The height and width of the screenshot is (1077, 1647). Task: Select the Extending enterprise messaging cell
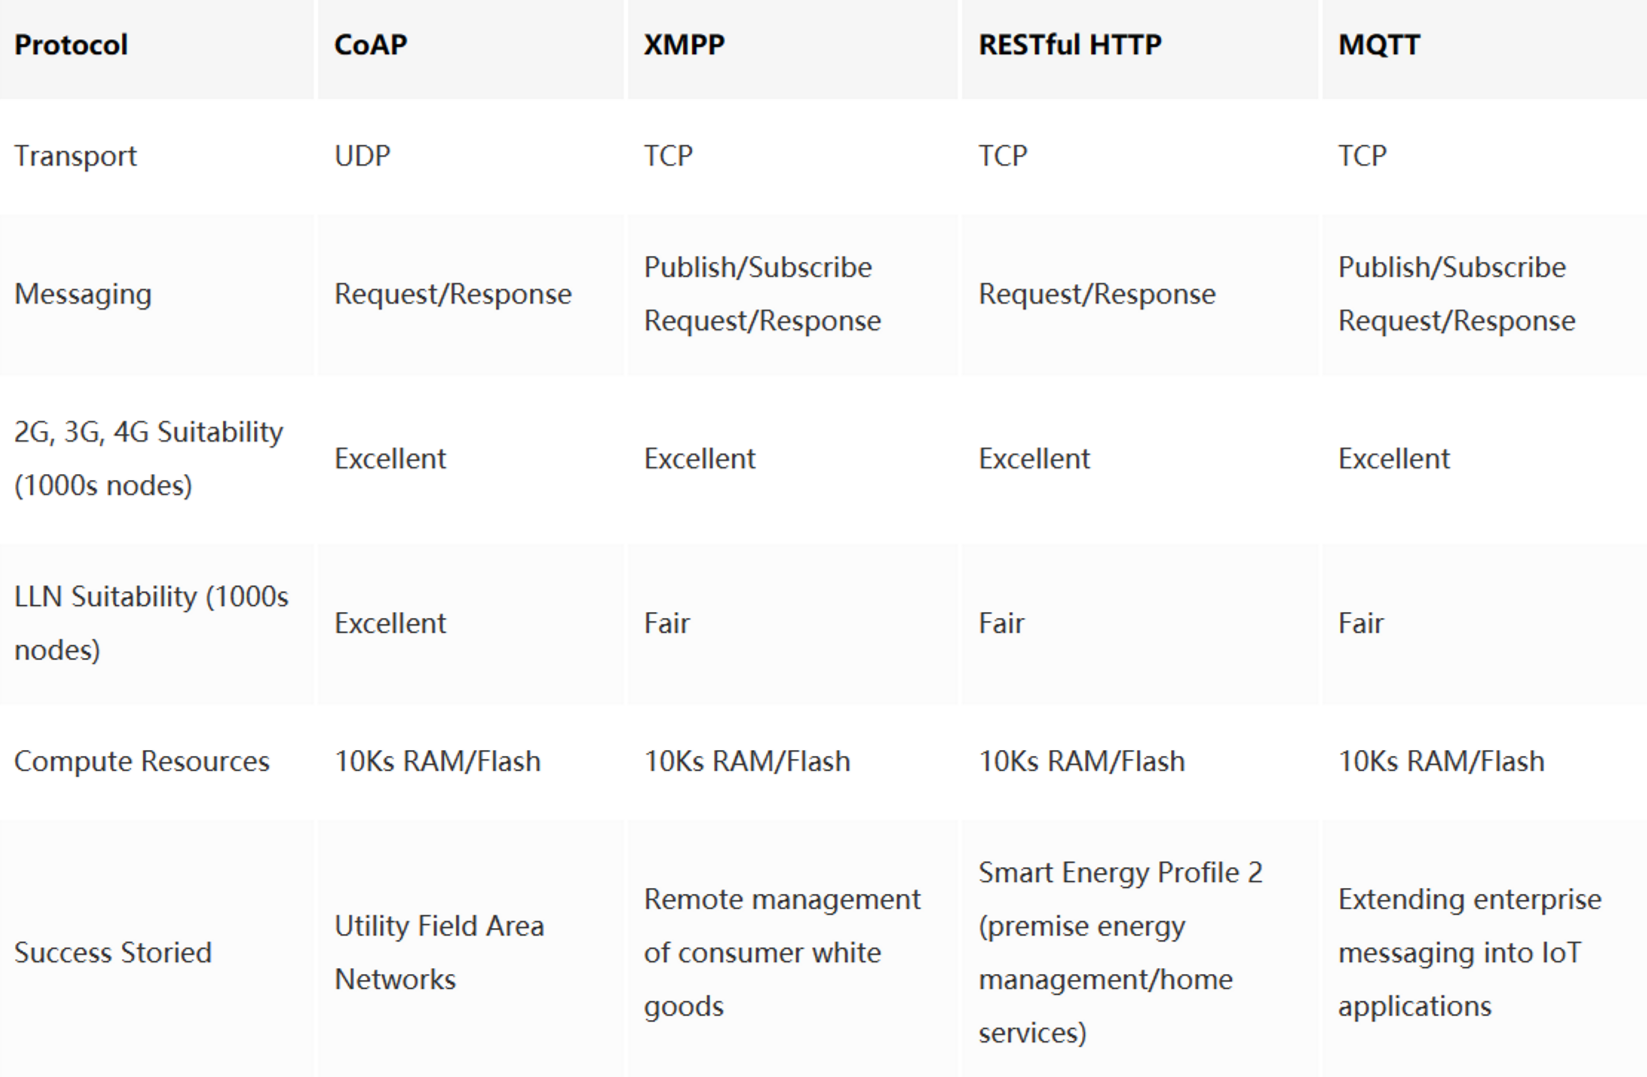click(1468, 952)
